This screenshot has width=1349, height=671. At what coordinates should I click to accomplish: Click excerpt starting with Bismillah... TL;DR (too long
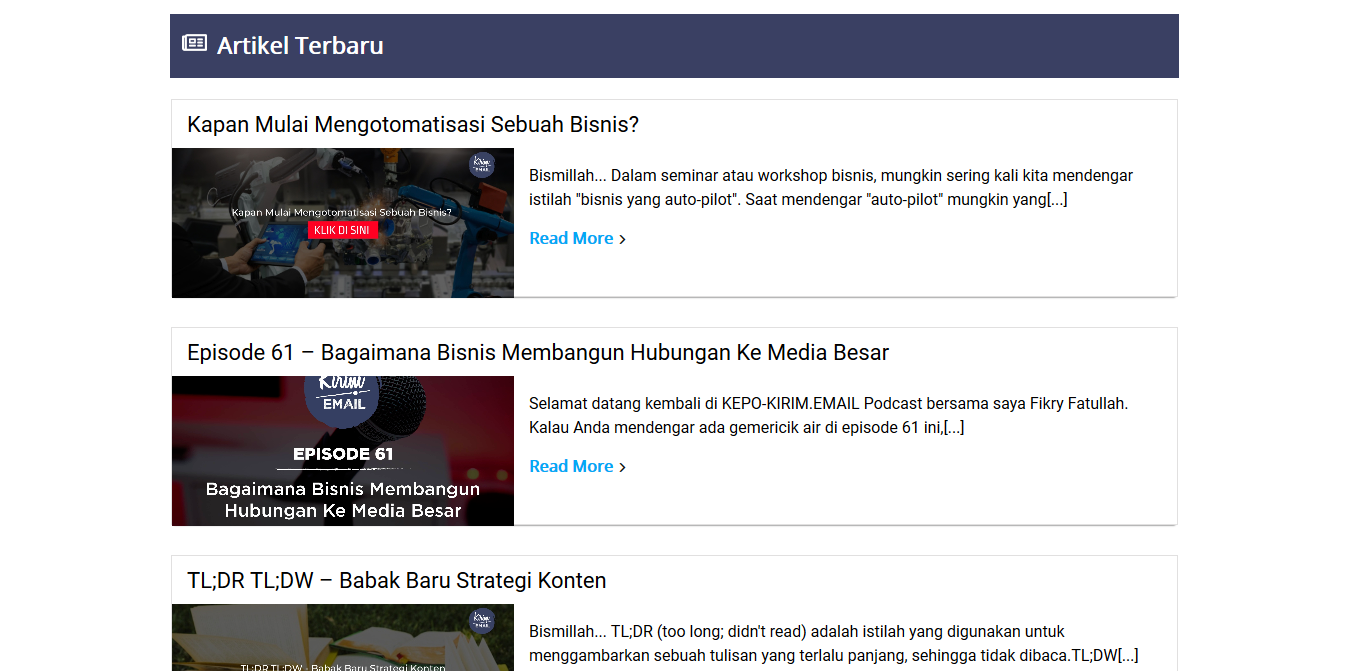[833, 643]
